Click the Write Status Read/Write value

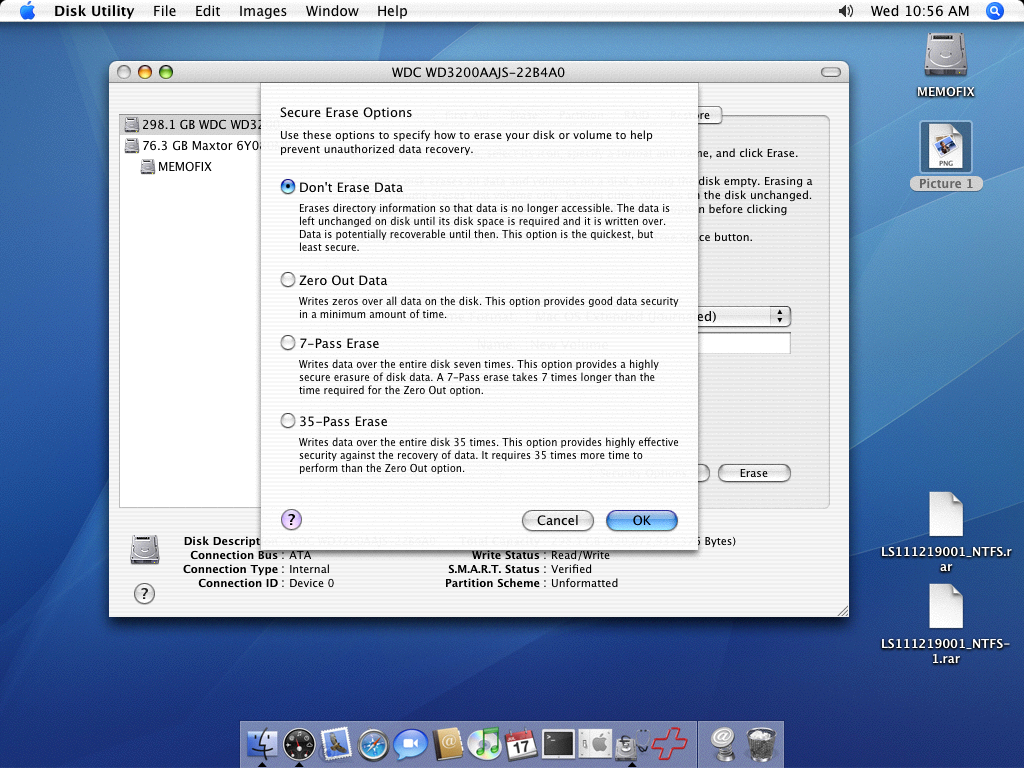(x=581, y=555)
